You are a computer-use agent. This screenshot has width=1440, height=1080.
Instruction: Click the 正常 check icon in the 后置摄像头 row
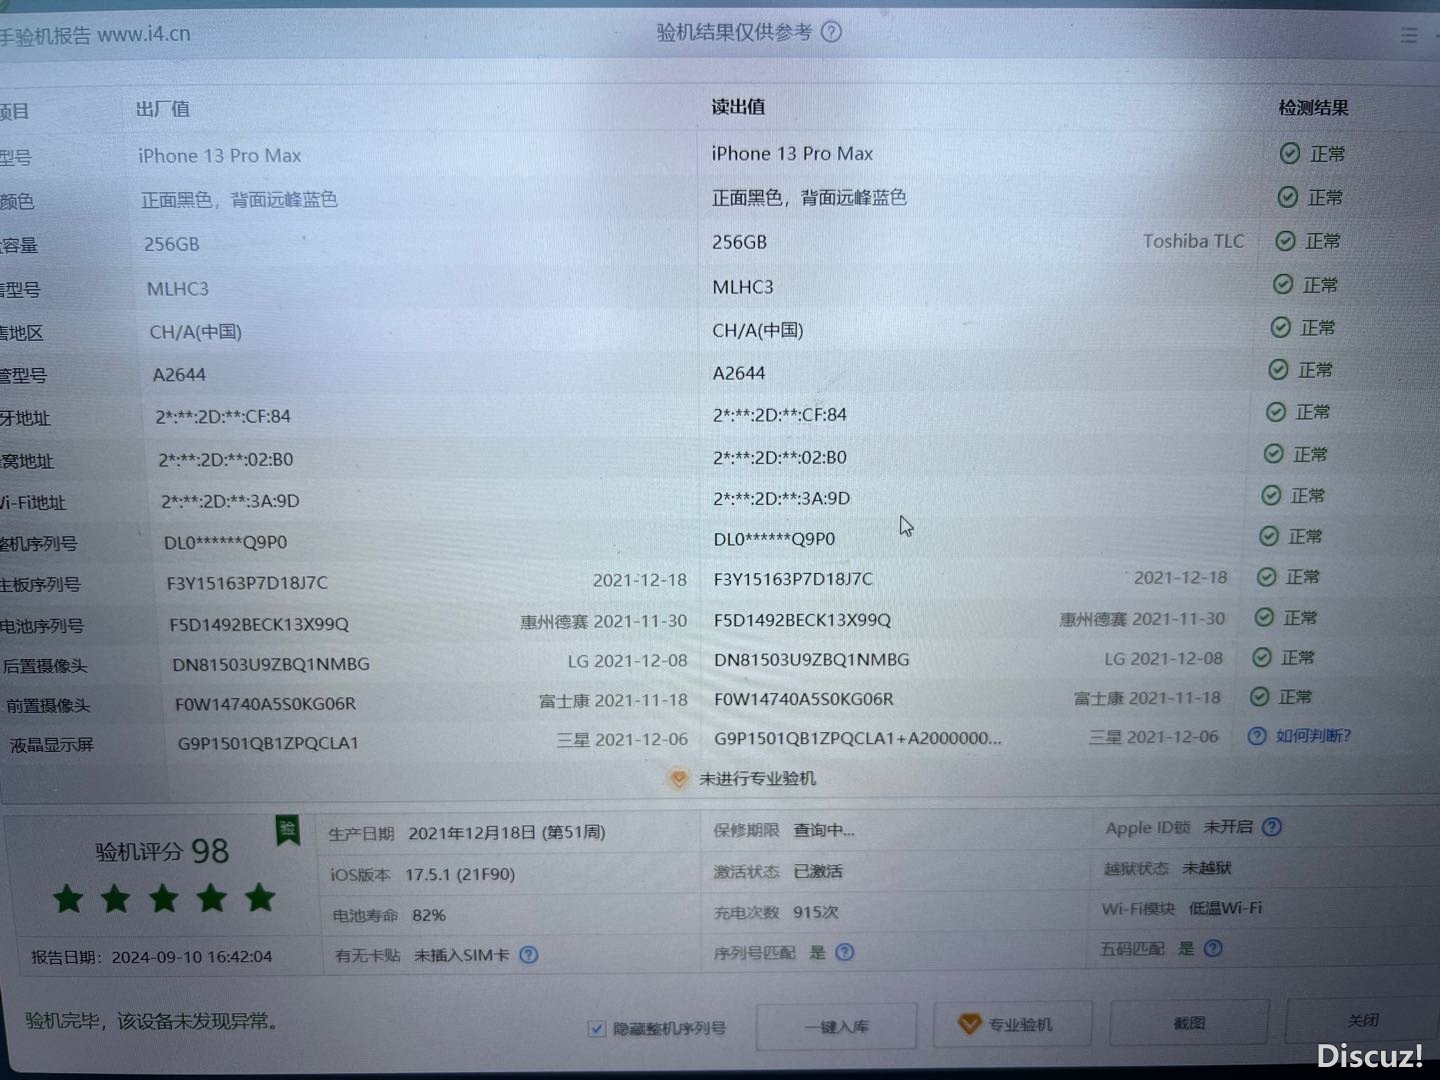click(x=1262, y=657)
